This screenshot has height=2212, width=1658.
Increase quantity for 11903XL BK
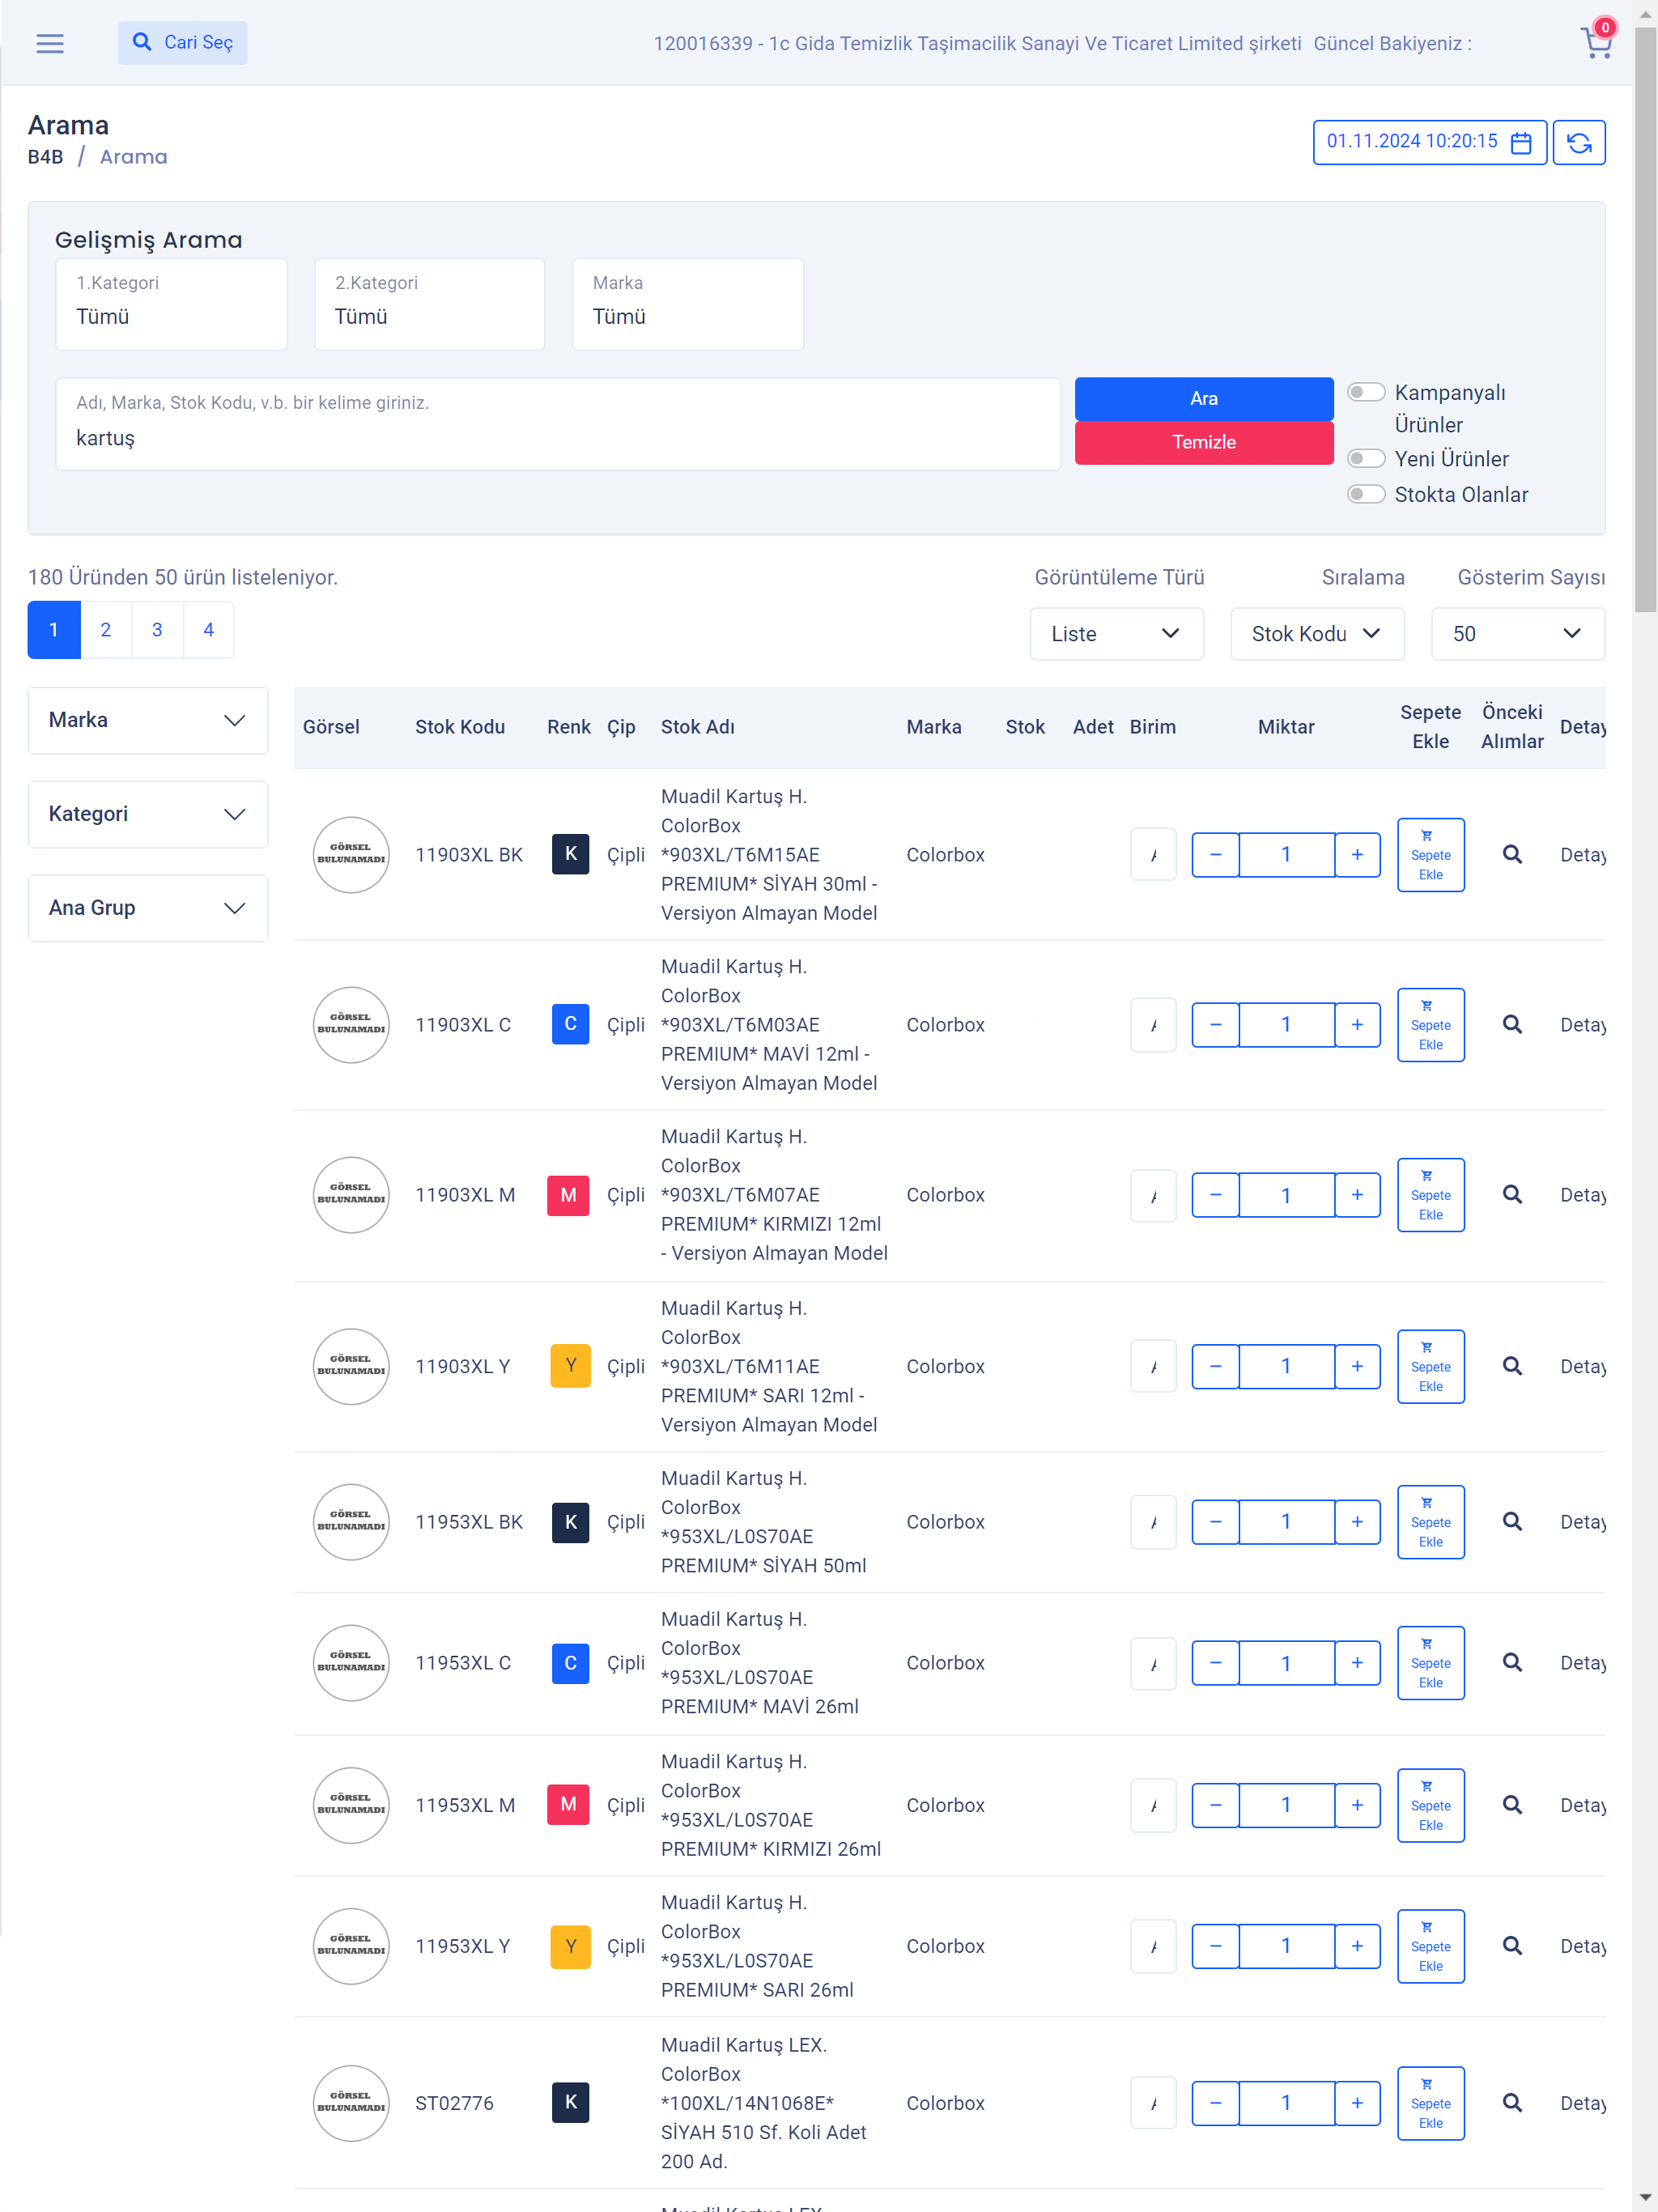pos(1356,854)
